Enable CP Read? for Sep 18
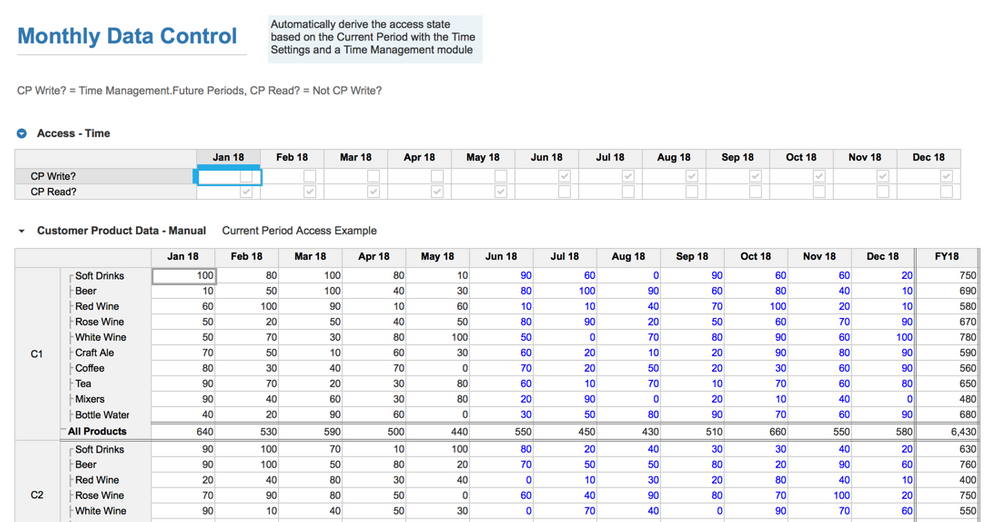 click(x=755, y=192)
